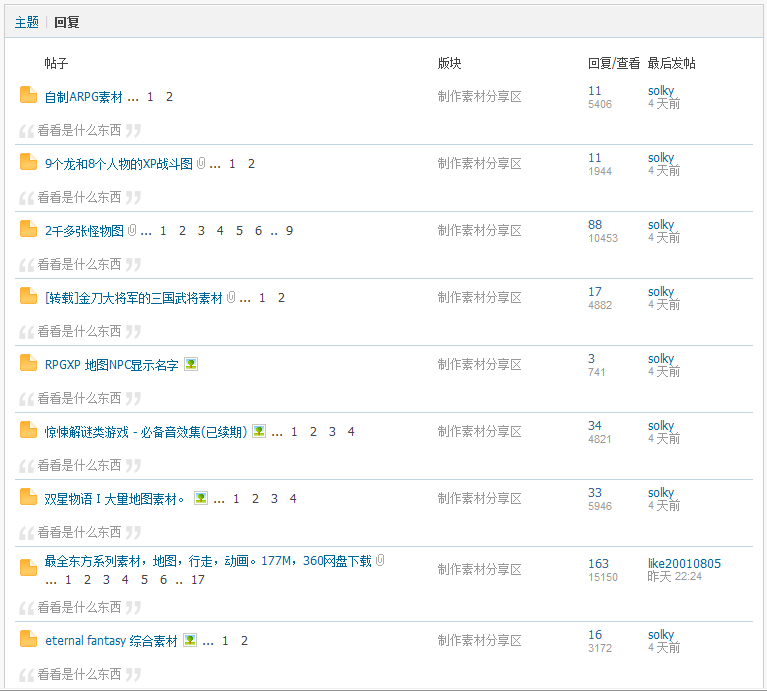Open thread 惊悚解谜类游戏 - 必备音效集
Viewport: 767px width, 691px height.
(146, 432)
